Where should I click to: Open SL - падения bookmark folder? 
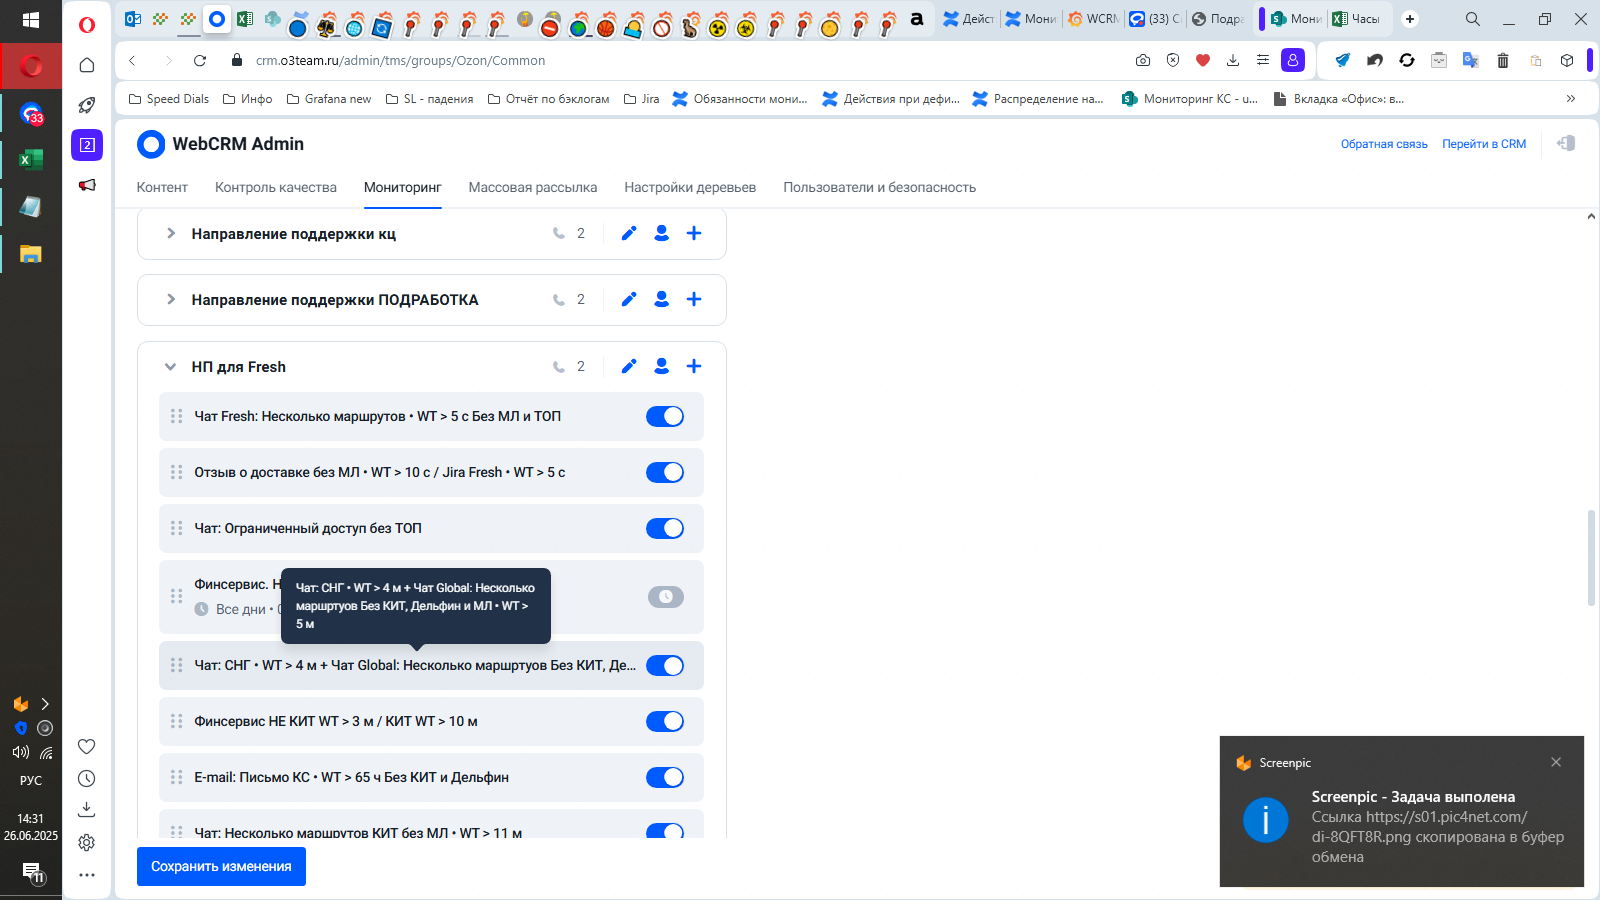[430, 98]
